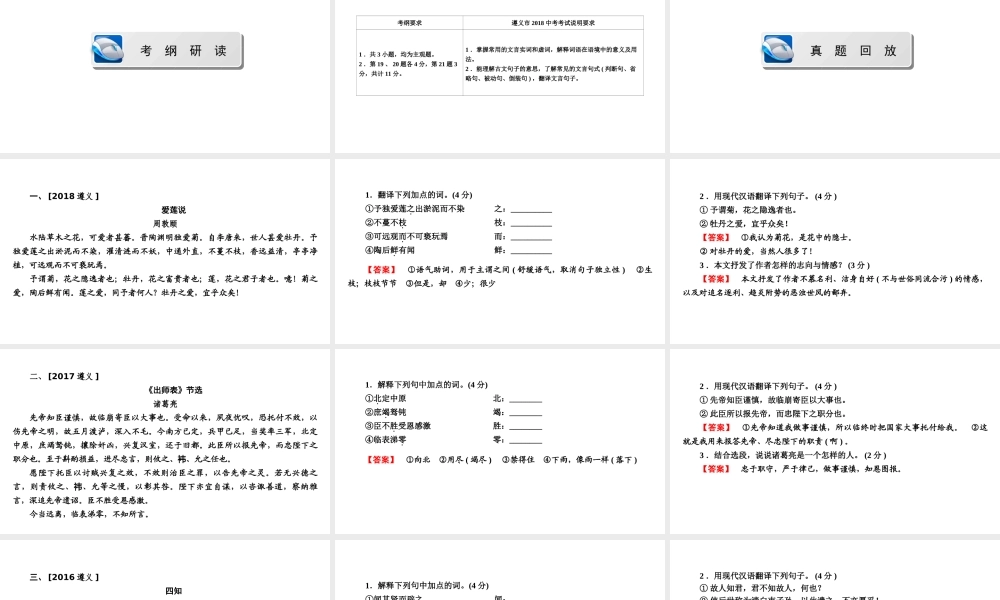This screenshot has width=1000, height=600.
Task: Click the answer blank after 竭:
Action: (x=526, y=413)
